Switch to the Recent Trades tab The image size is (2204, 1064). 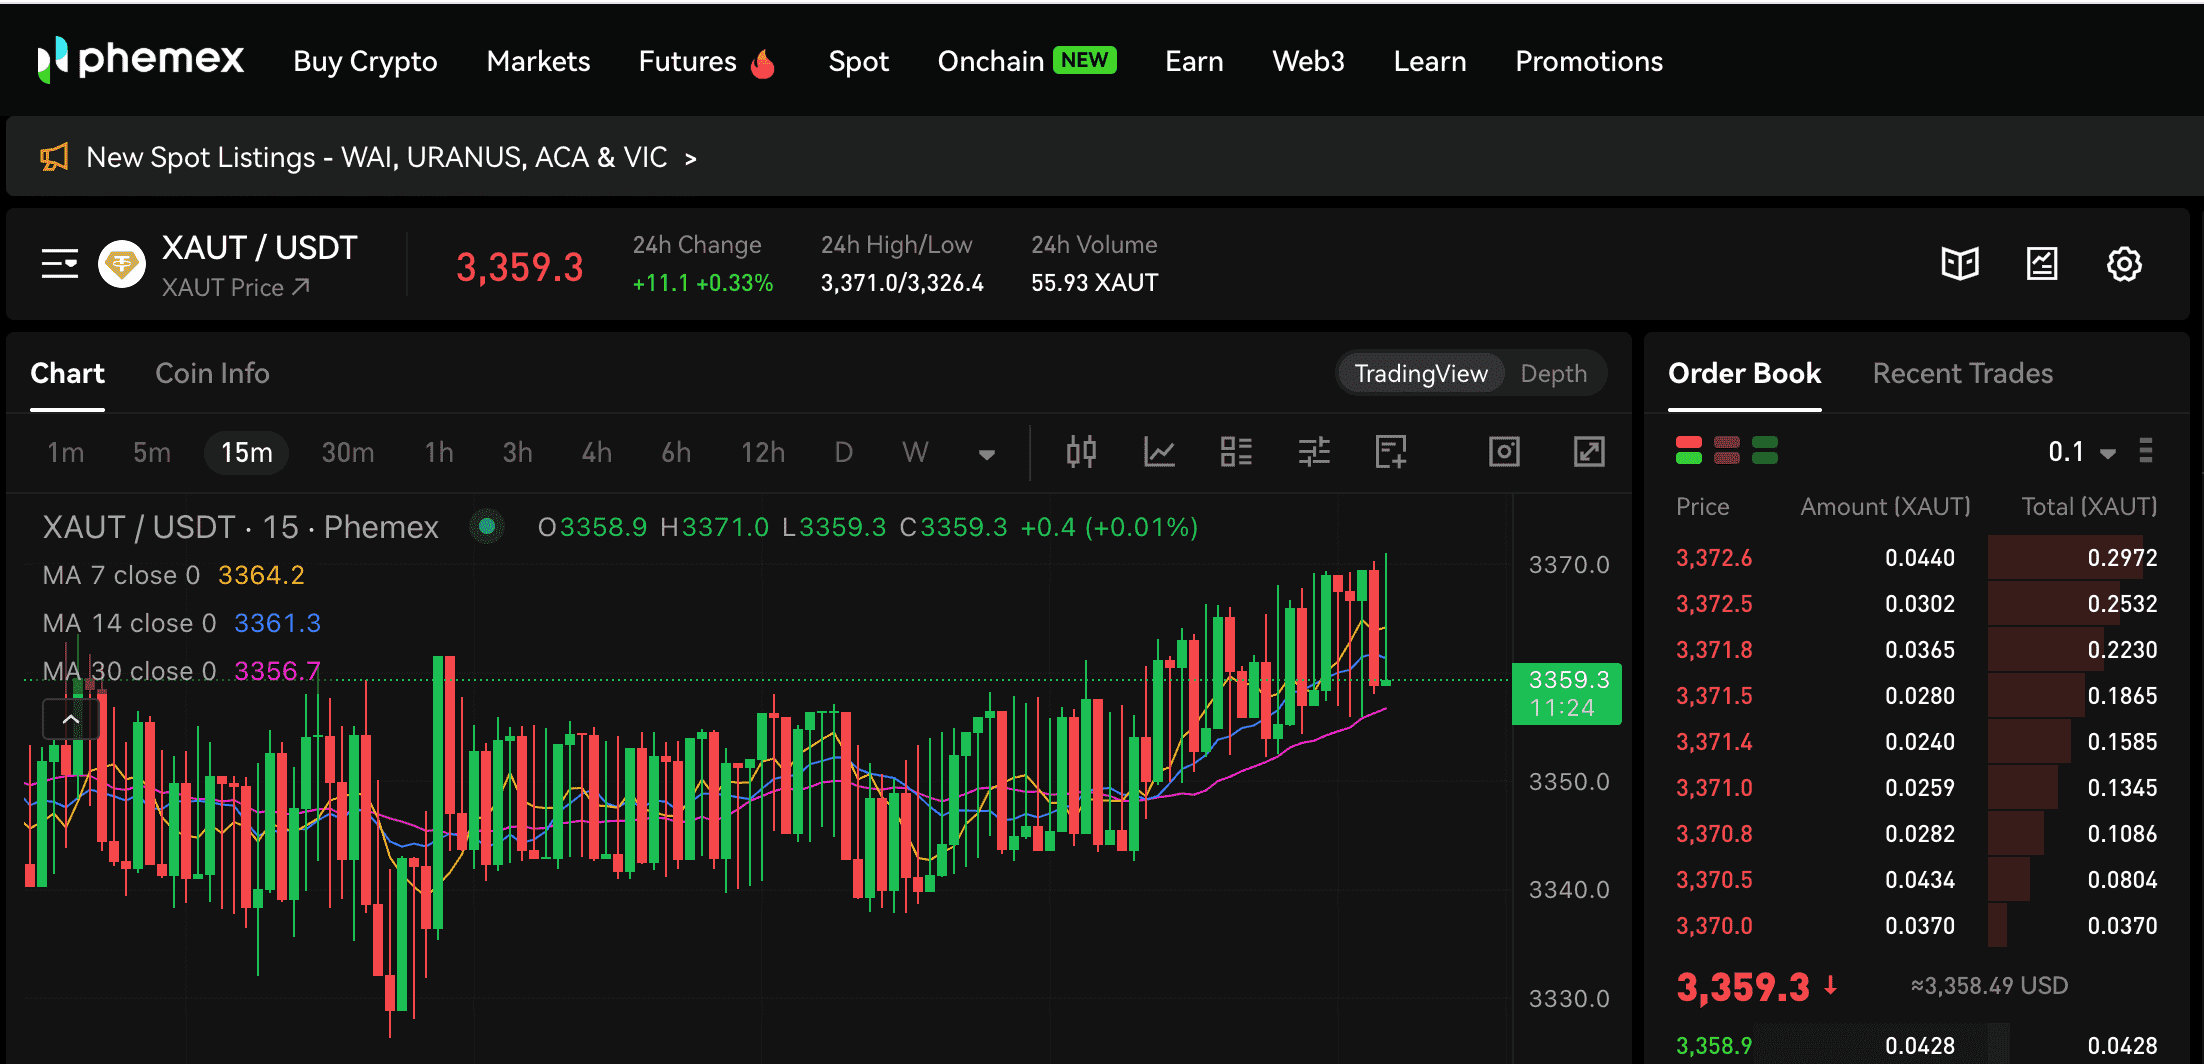[1962, 373]
